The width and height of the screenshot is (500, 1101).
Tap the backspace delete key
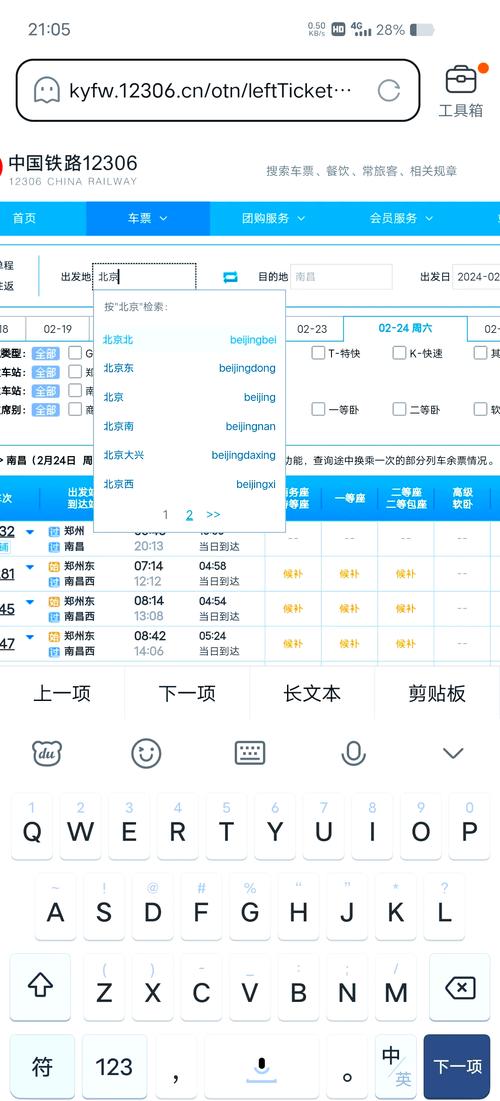(460, 987)
